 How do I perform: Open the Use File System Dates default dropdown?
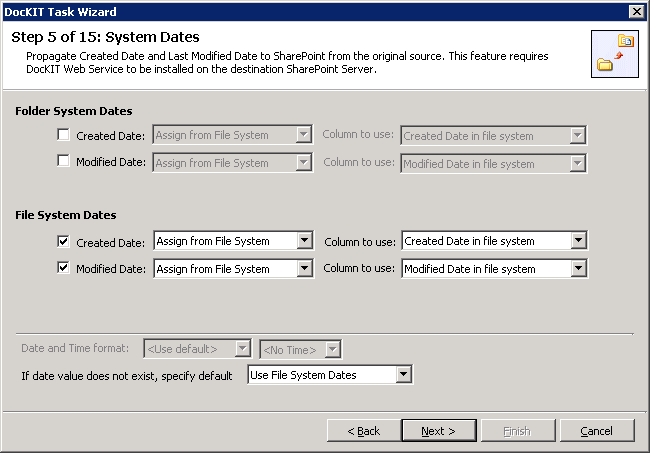(330, 375)
